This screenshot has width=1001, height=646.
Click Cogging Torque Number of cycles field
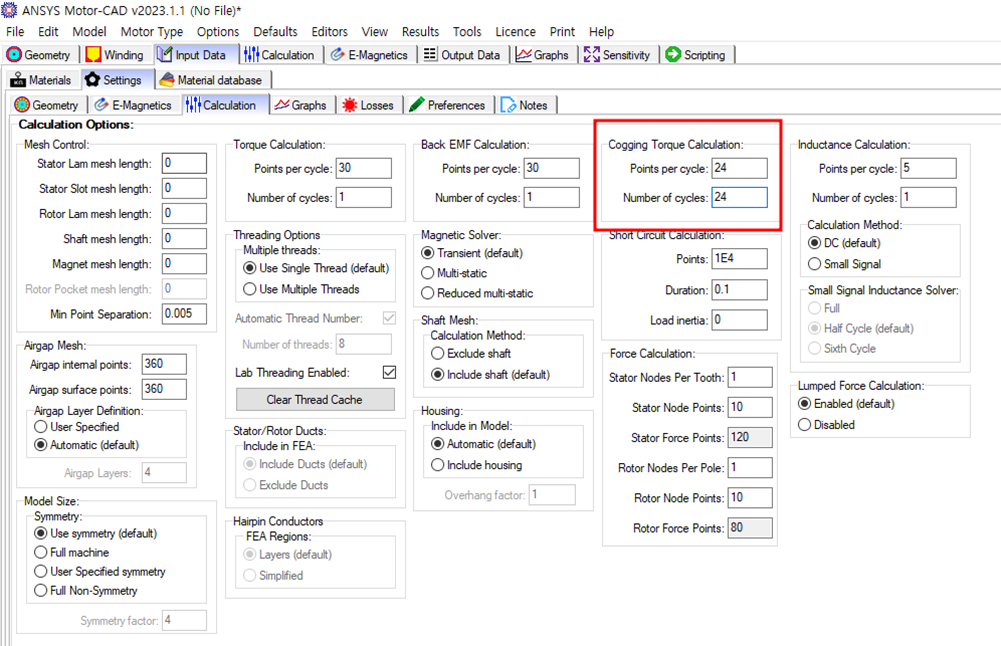[x=739, y=198]
